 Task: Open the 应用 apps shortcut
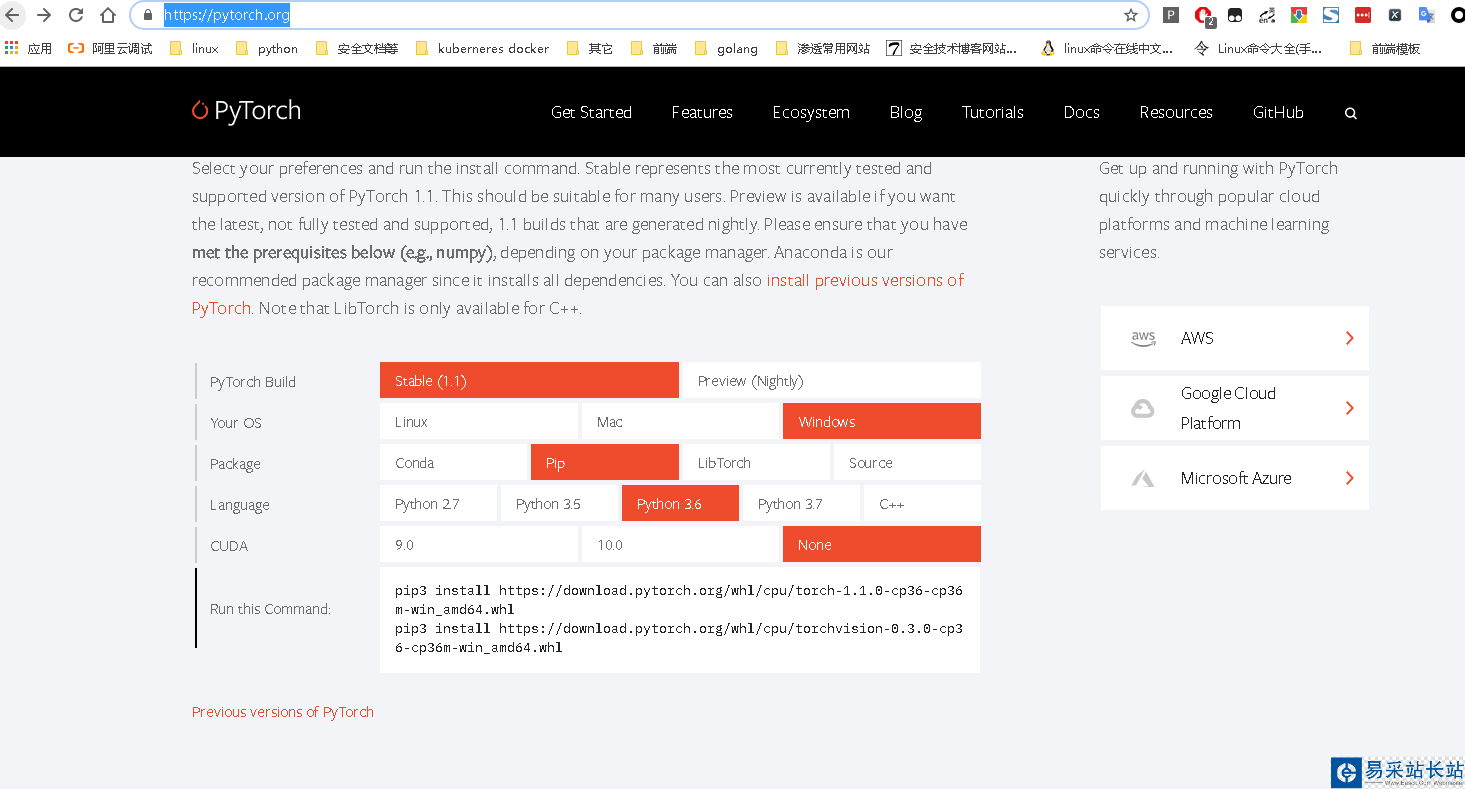[x=29, y=48]
